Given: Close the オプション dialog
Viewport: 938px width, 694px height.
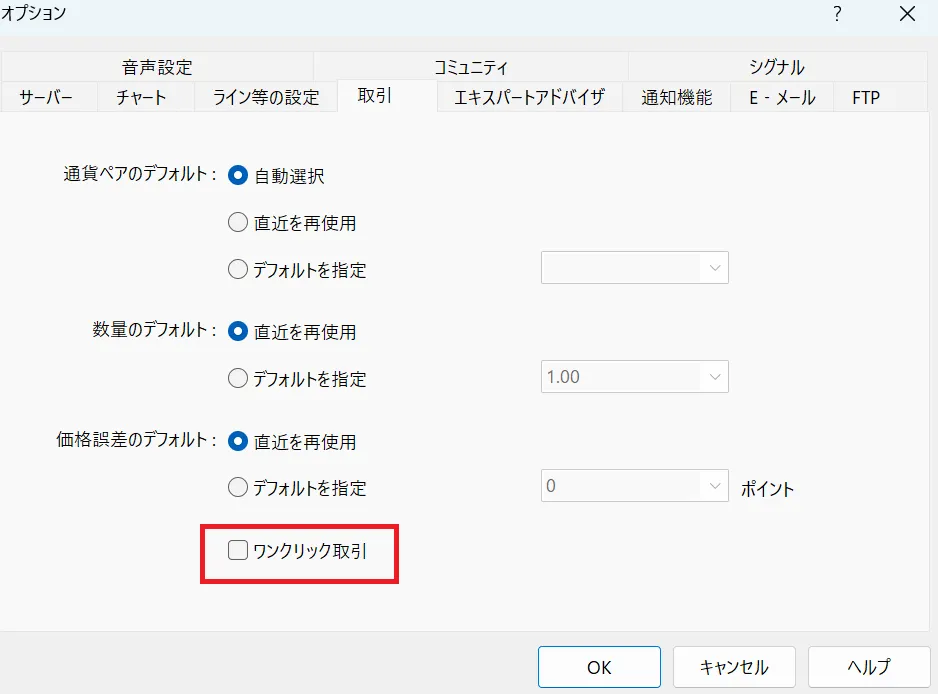Looking at the screenshot, I should [x=907, y=14].
